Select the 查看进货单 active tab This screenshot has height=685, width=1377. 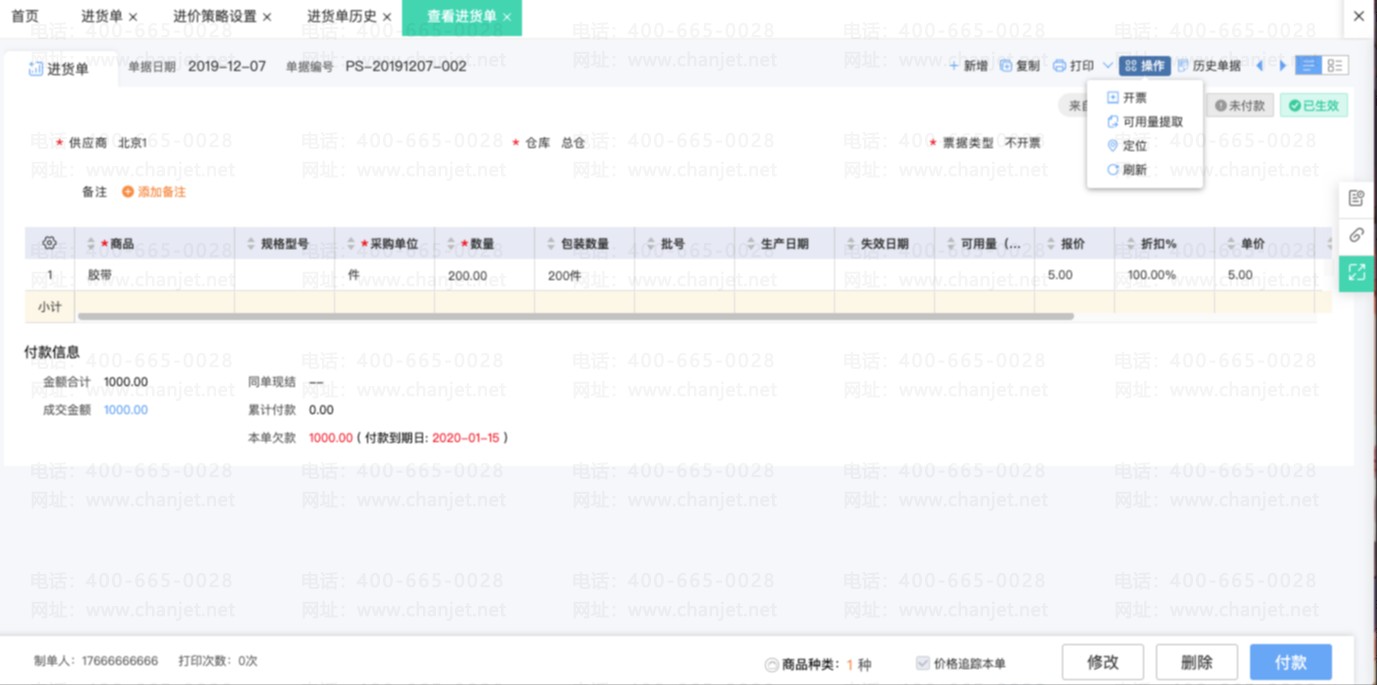pyautogui.click(x=461, y=16)
